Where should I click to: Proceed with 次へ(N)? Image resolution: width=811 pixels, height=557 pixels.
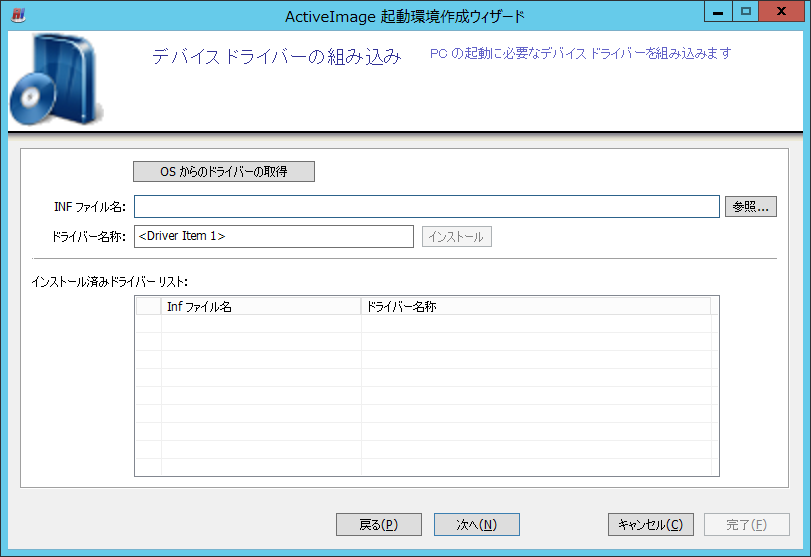tap(476, 524)
